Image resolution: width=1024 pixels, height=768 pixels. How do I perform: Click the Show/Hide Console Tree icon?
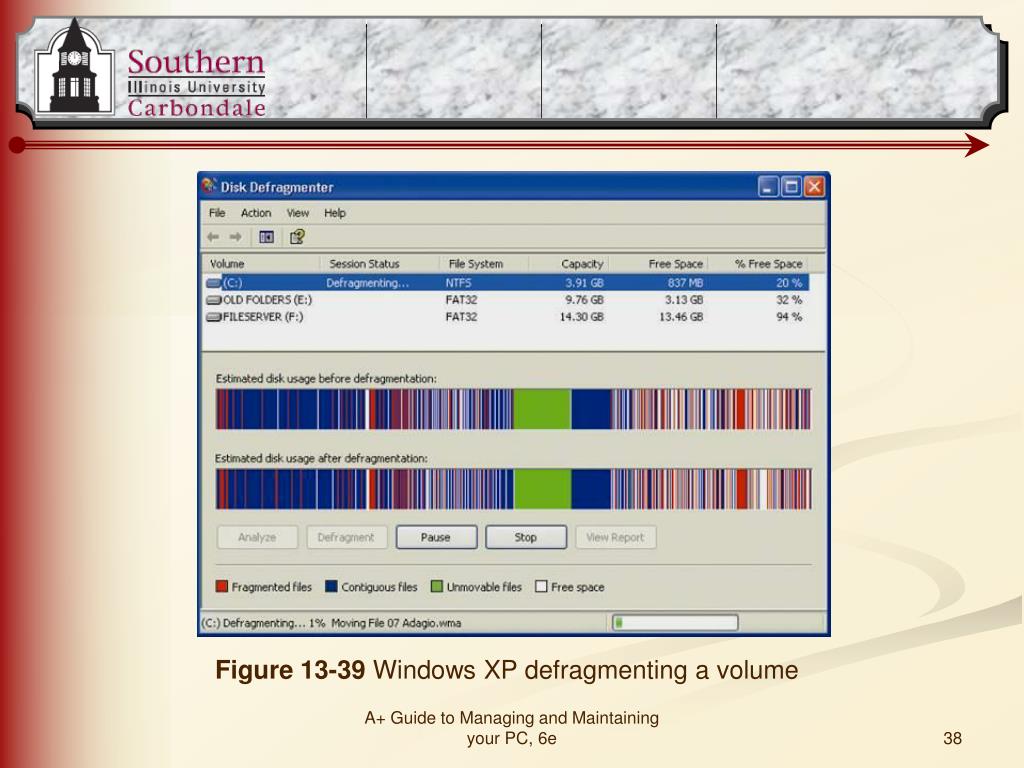click(266, 237)
